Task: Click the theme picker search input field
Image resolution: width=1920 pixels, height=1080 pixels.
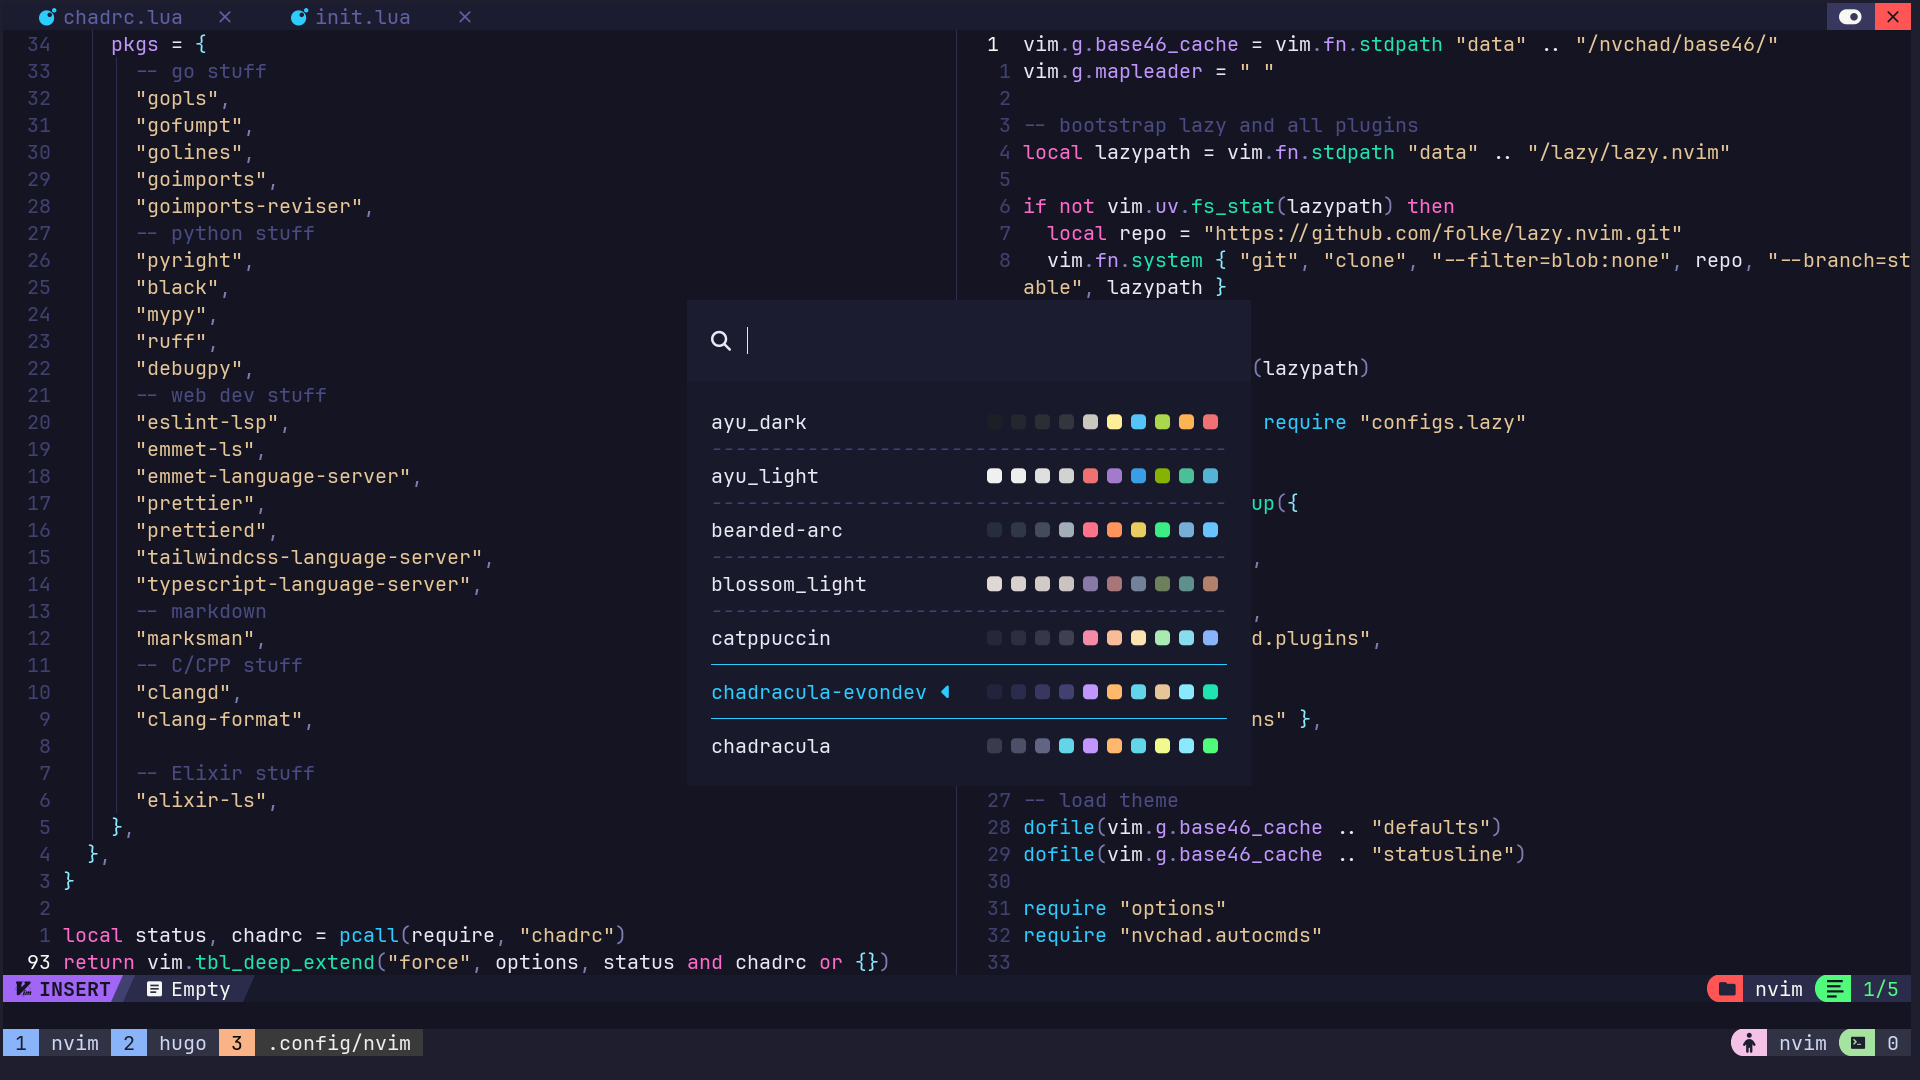Action: click(850, 341)
